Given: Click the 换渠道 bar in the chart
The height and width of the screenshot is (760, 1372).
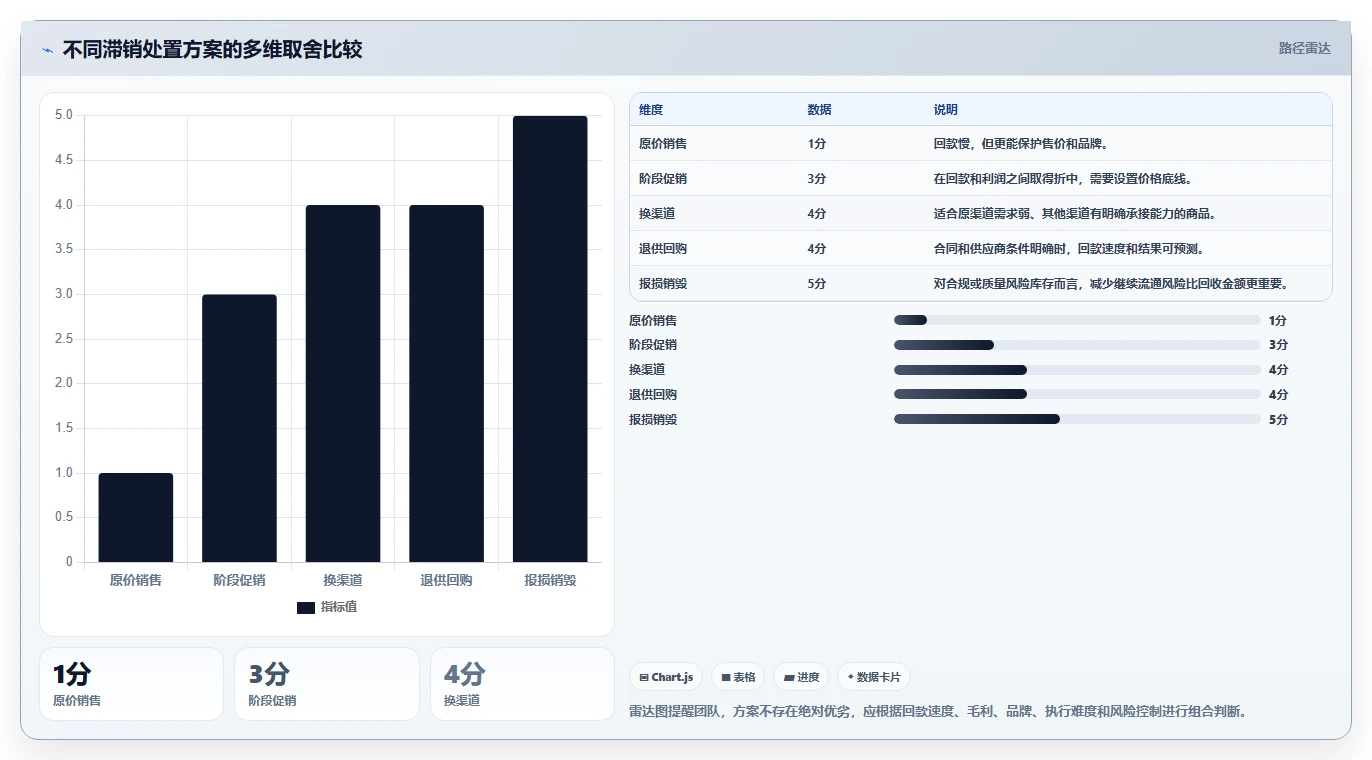Looking at the screenshot, I should pos(343,384).
